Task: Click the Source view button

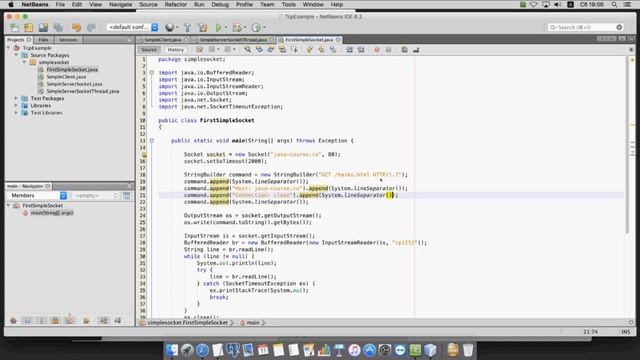Action: point(149,50)
